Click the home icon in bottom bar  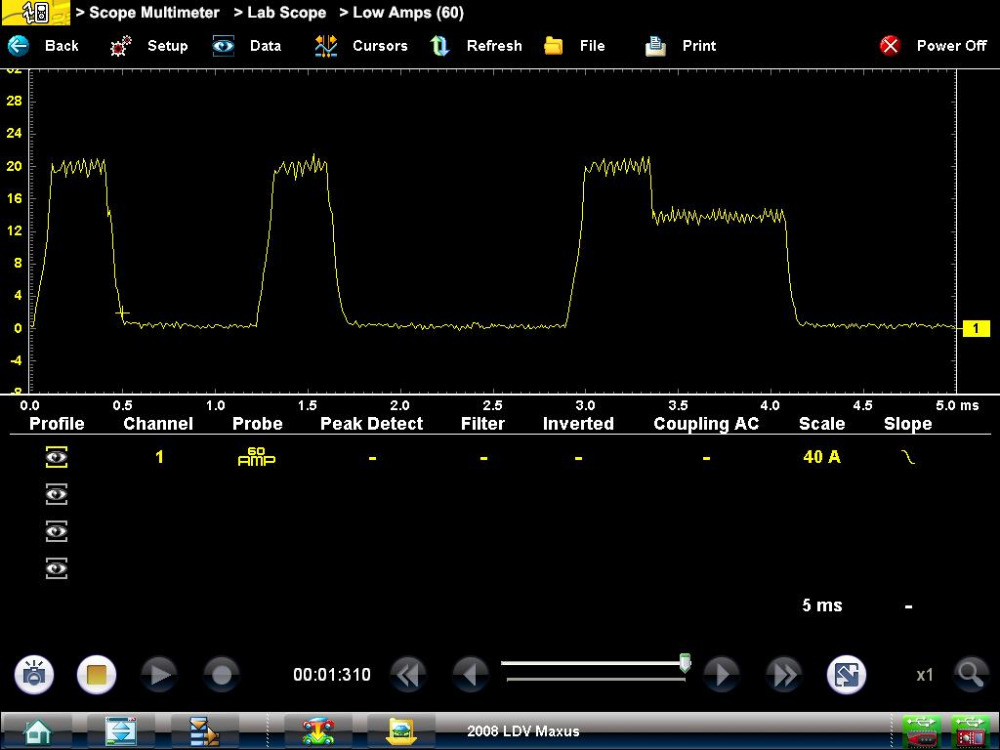coord(38,731)
